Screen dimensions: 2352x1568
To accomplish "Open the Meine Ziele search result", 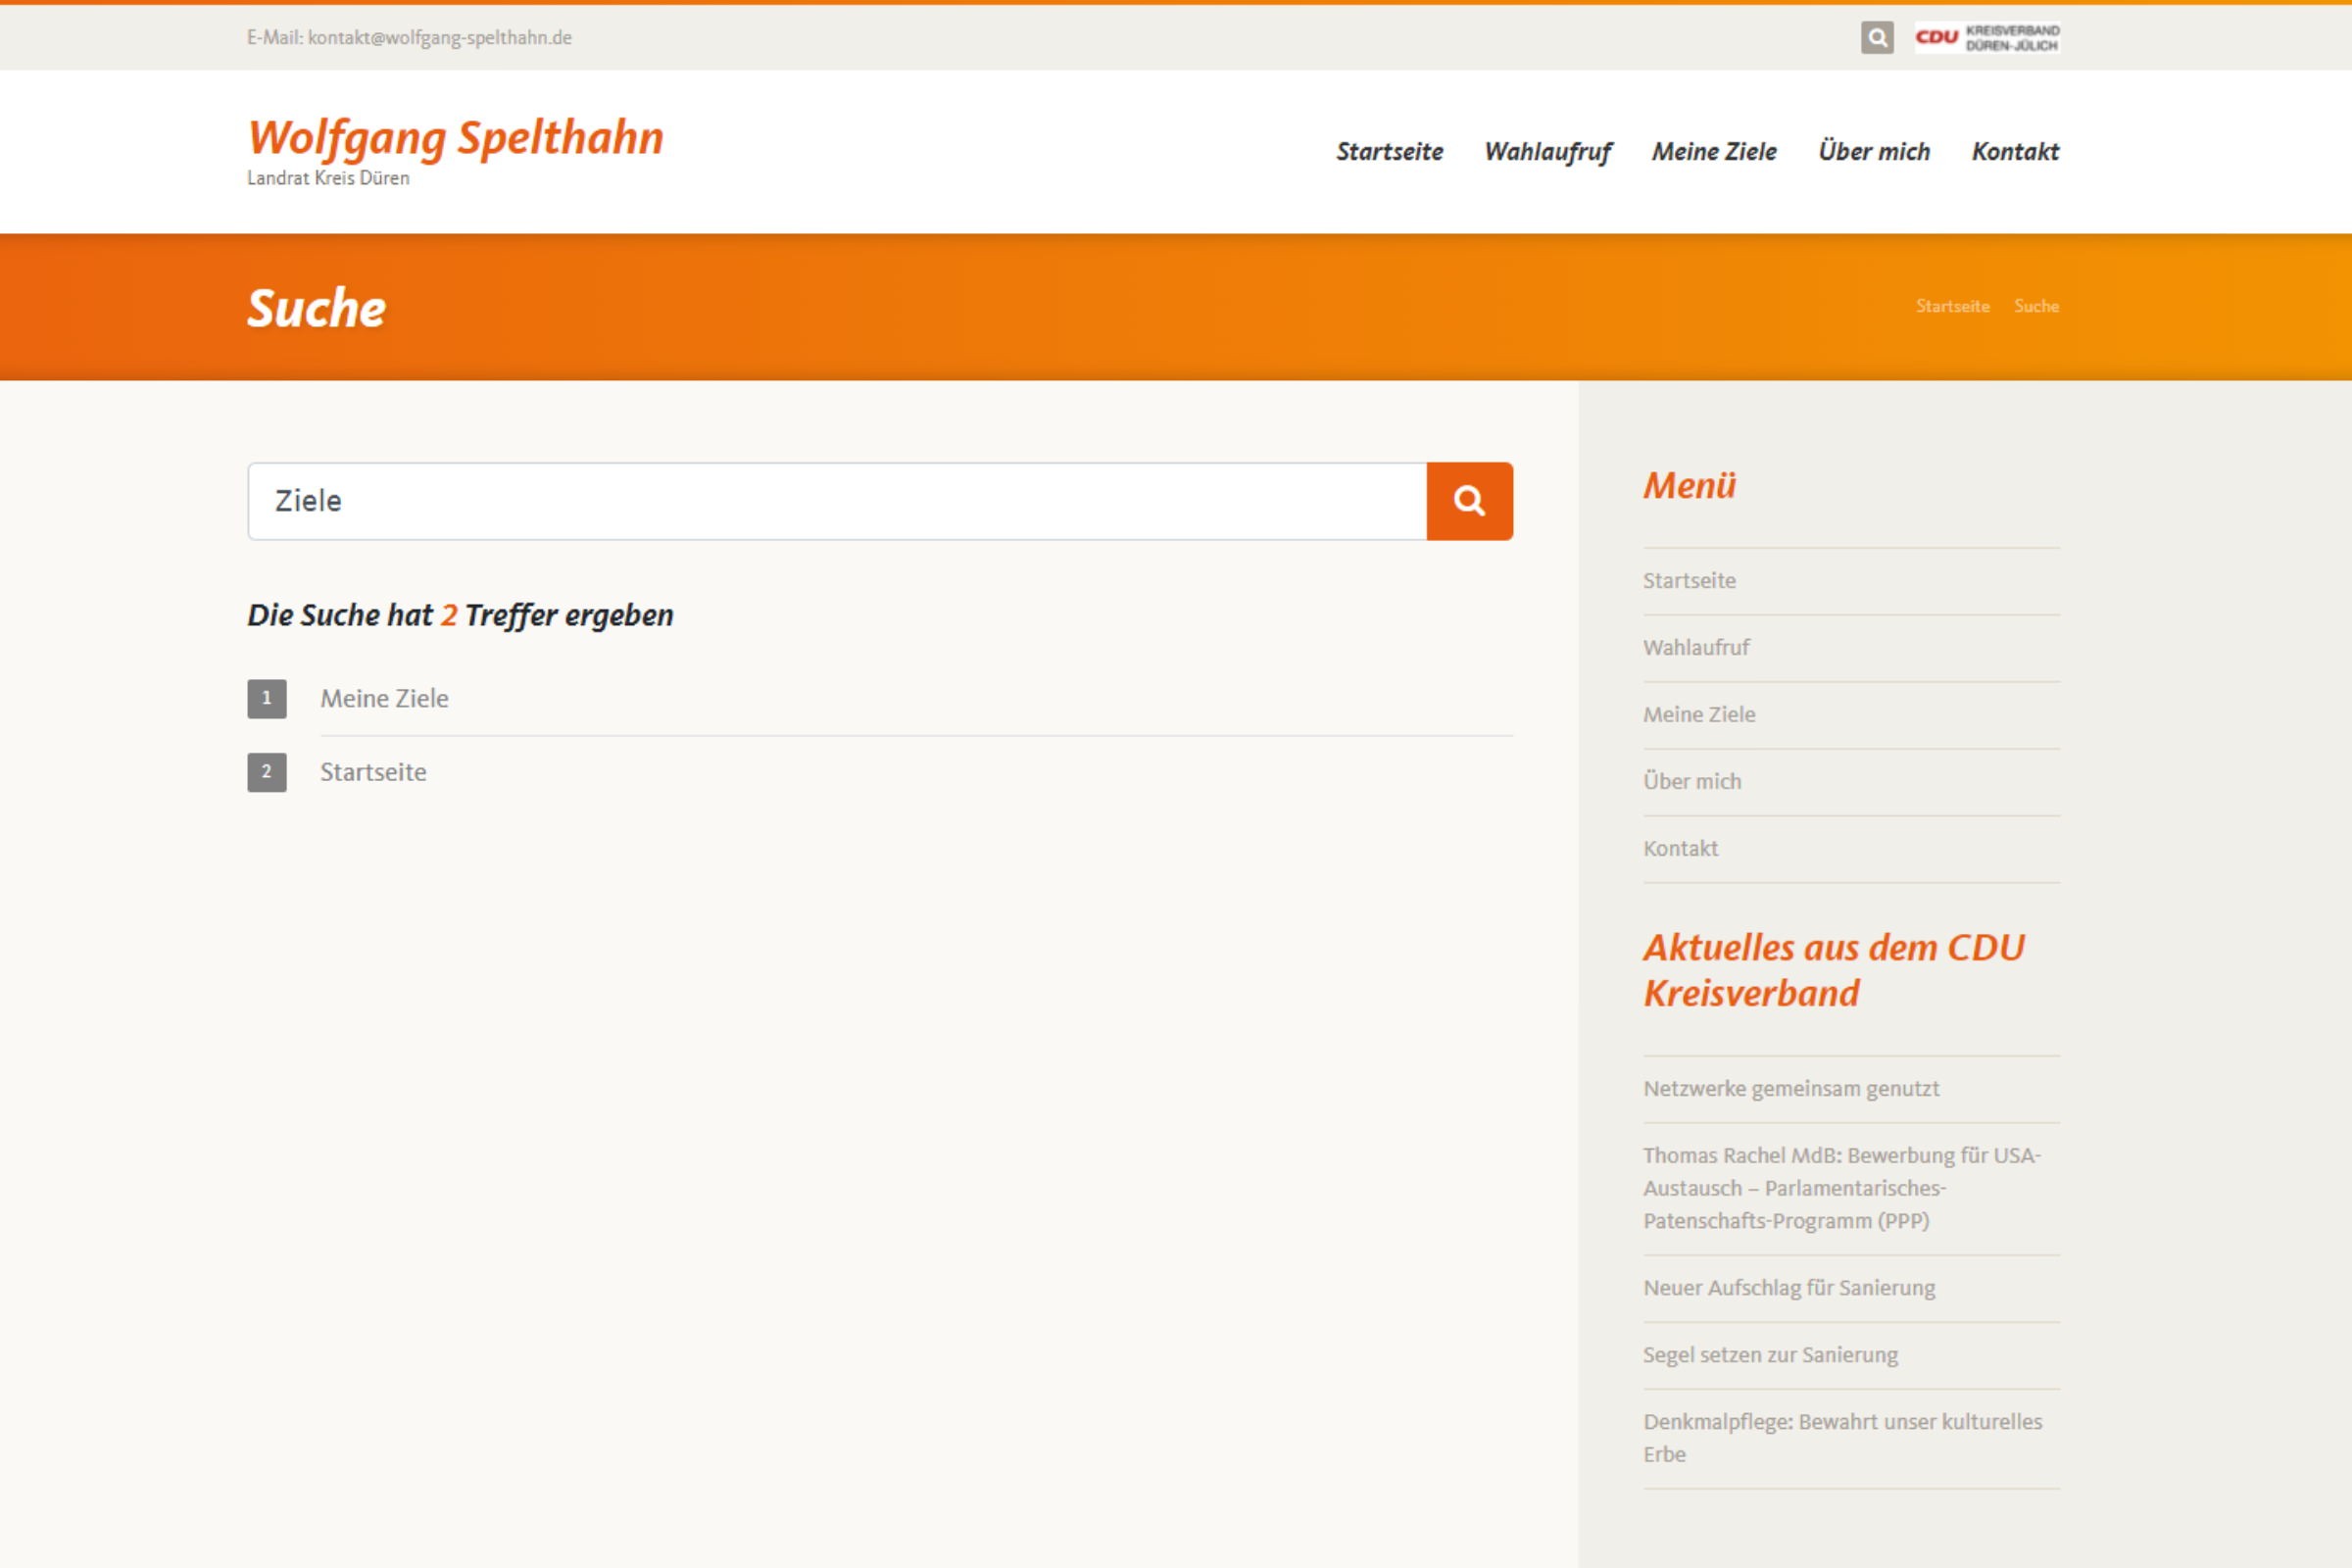I will [x=384, y=698].
